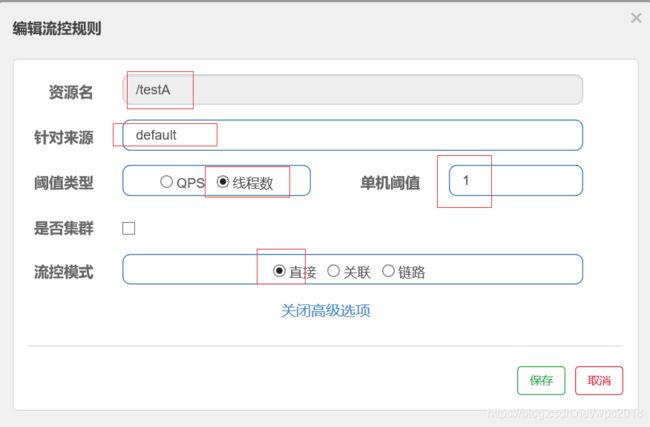The height and width of the screenshot is (427, 650).
Task: Select the 关联 flow control mode
Action: (x=333, y=271)
